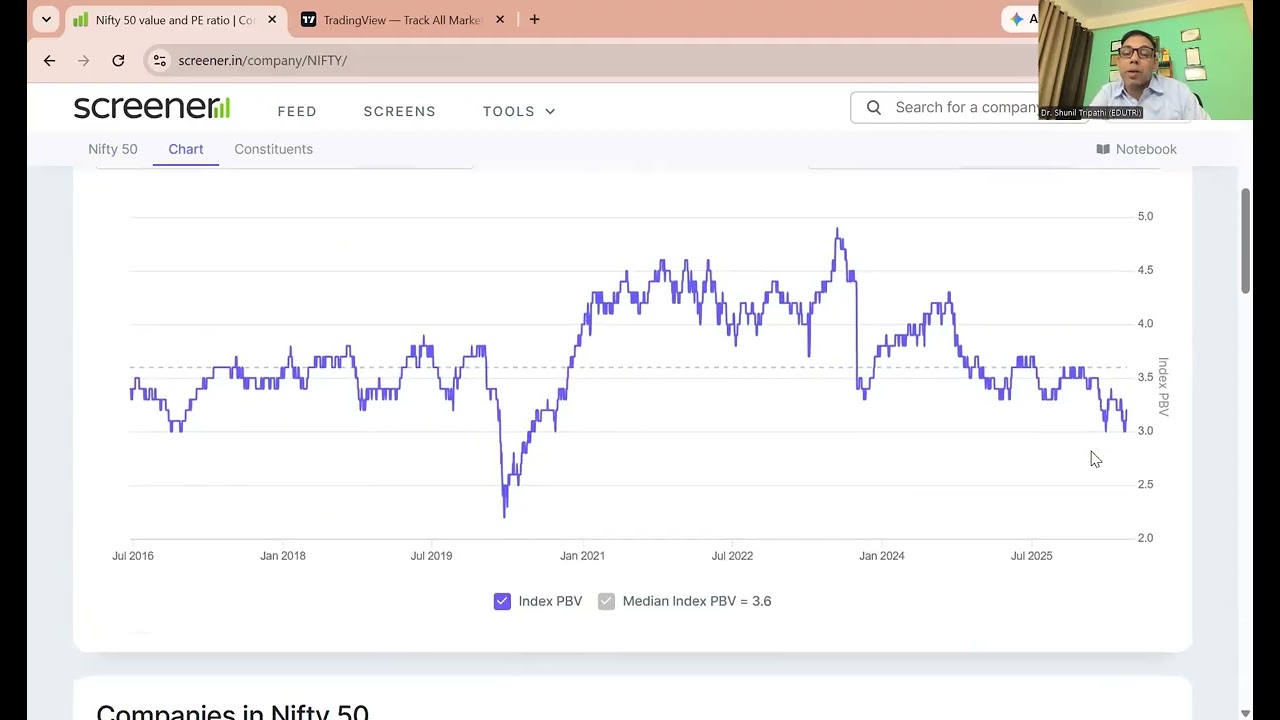Open a new browser tab
The height and width of the screenshot is (720, 1280).
[x=534, y=19]
